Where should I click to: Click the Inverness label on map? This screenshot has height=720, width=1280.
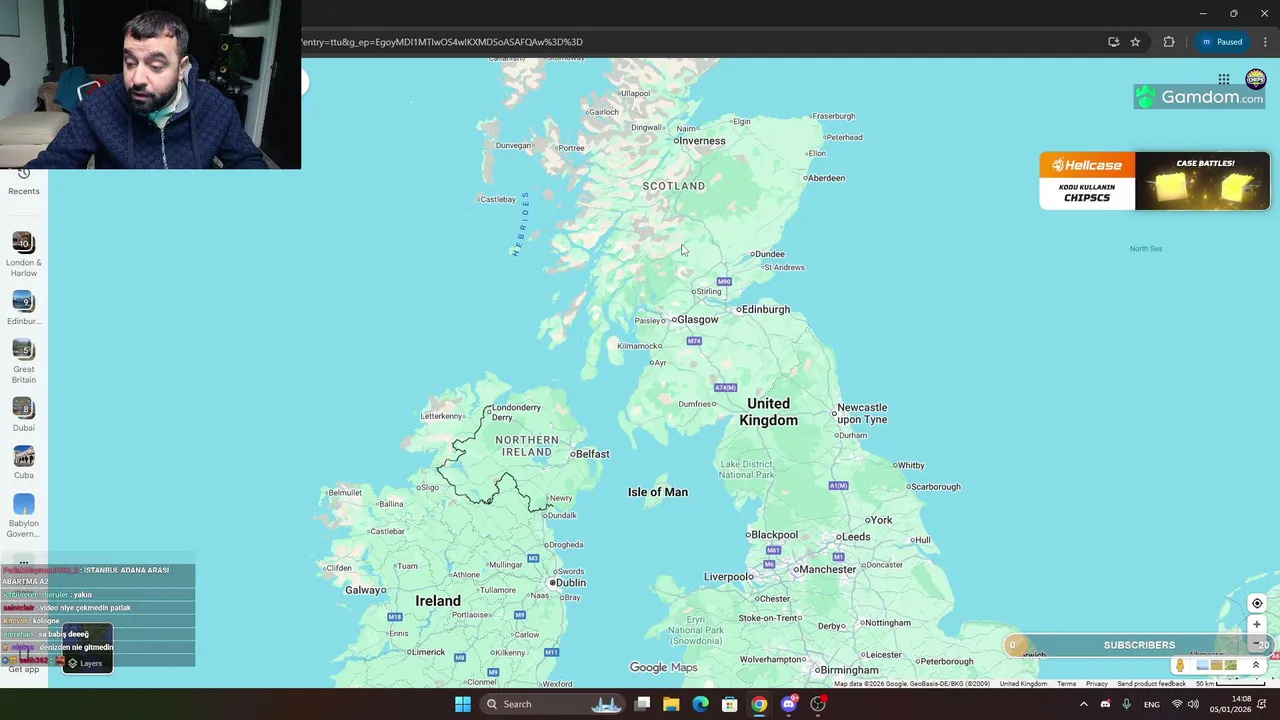(x=702, y=141)
